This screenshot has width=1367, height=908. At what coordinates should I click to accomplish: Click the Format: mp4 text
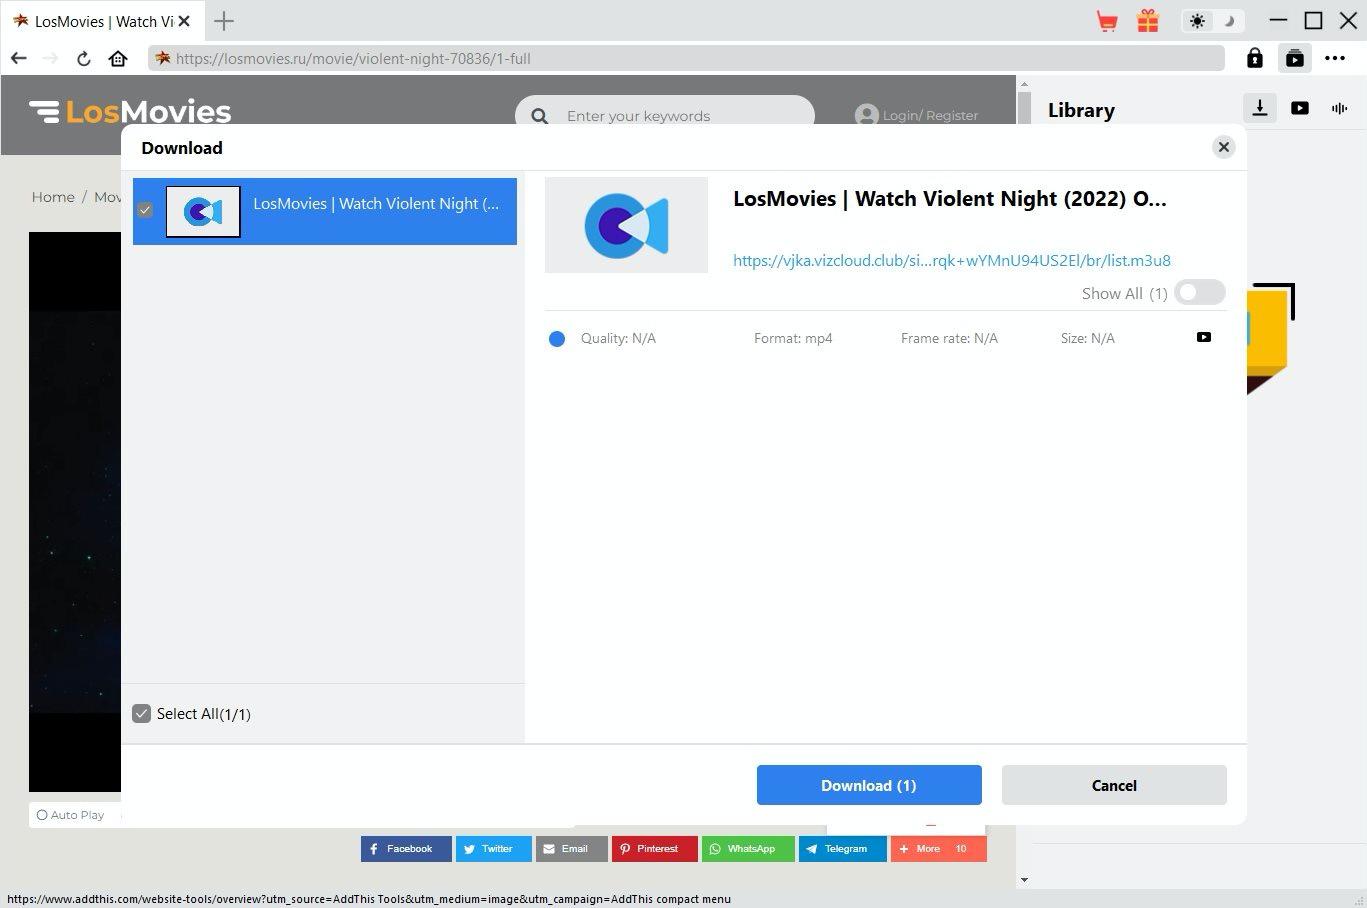(x=793, y=338)
